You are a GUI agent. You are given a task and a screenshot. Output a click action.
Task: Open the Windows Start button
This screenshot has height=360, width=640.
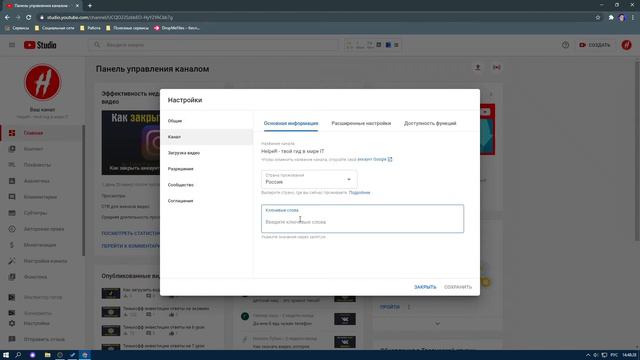coord(6,355)
